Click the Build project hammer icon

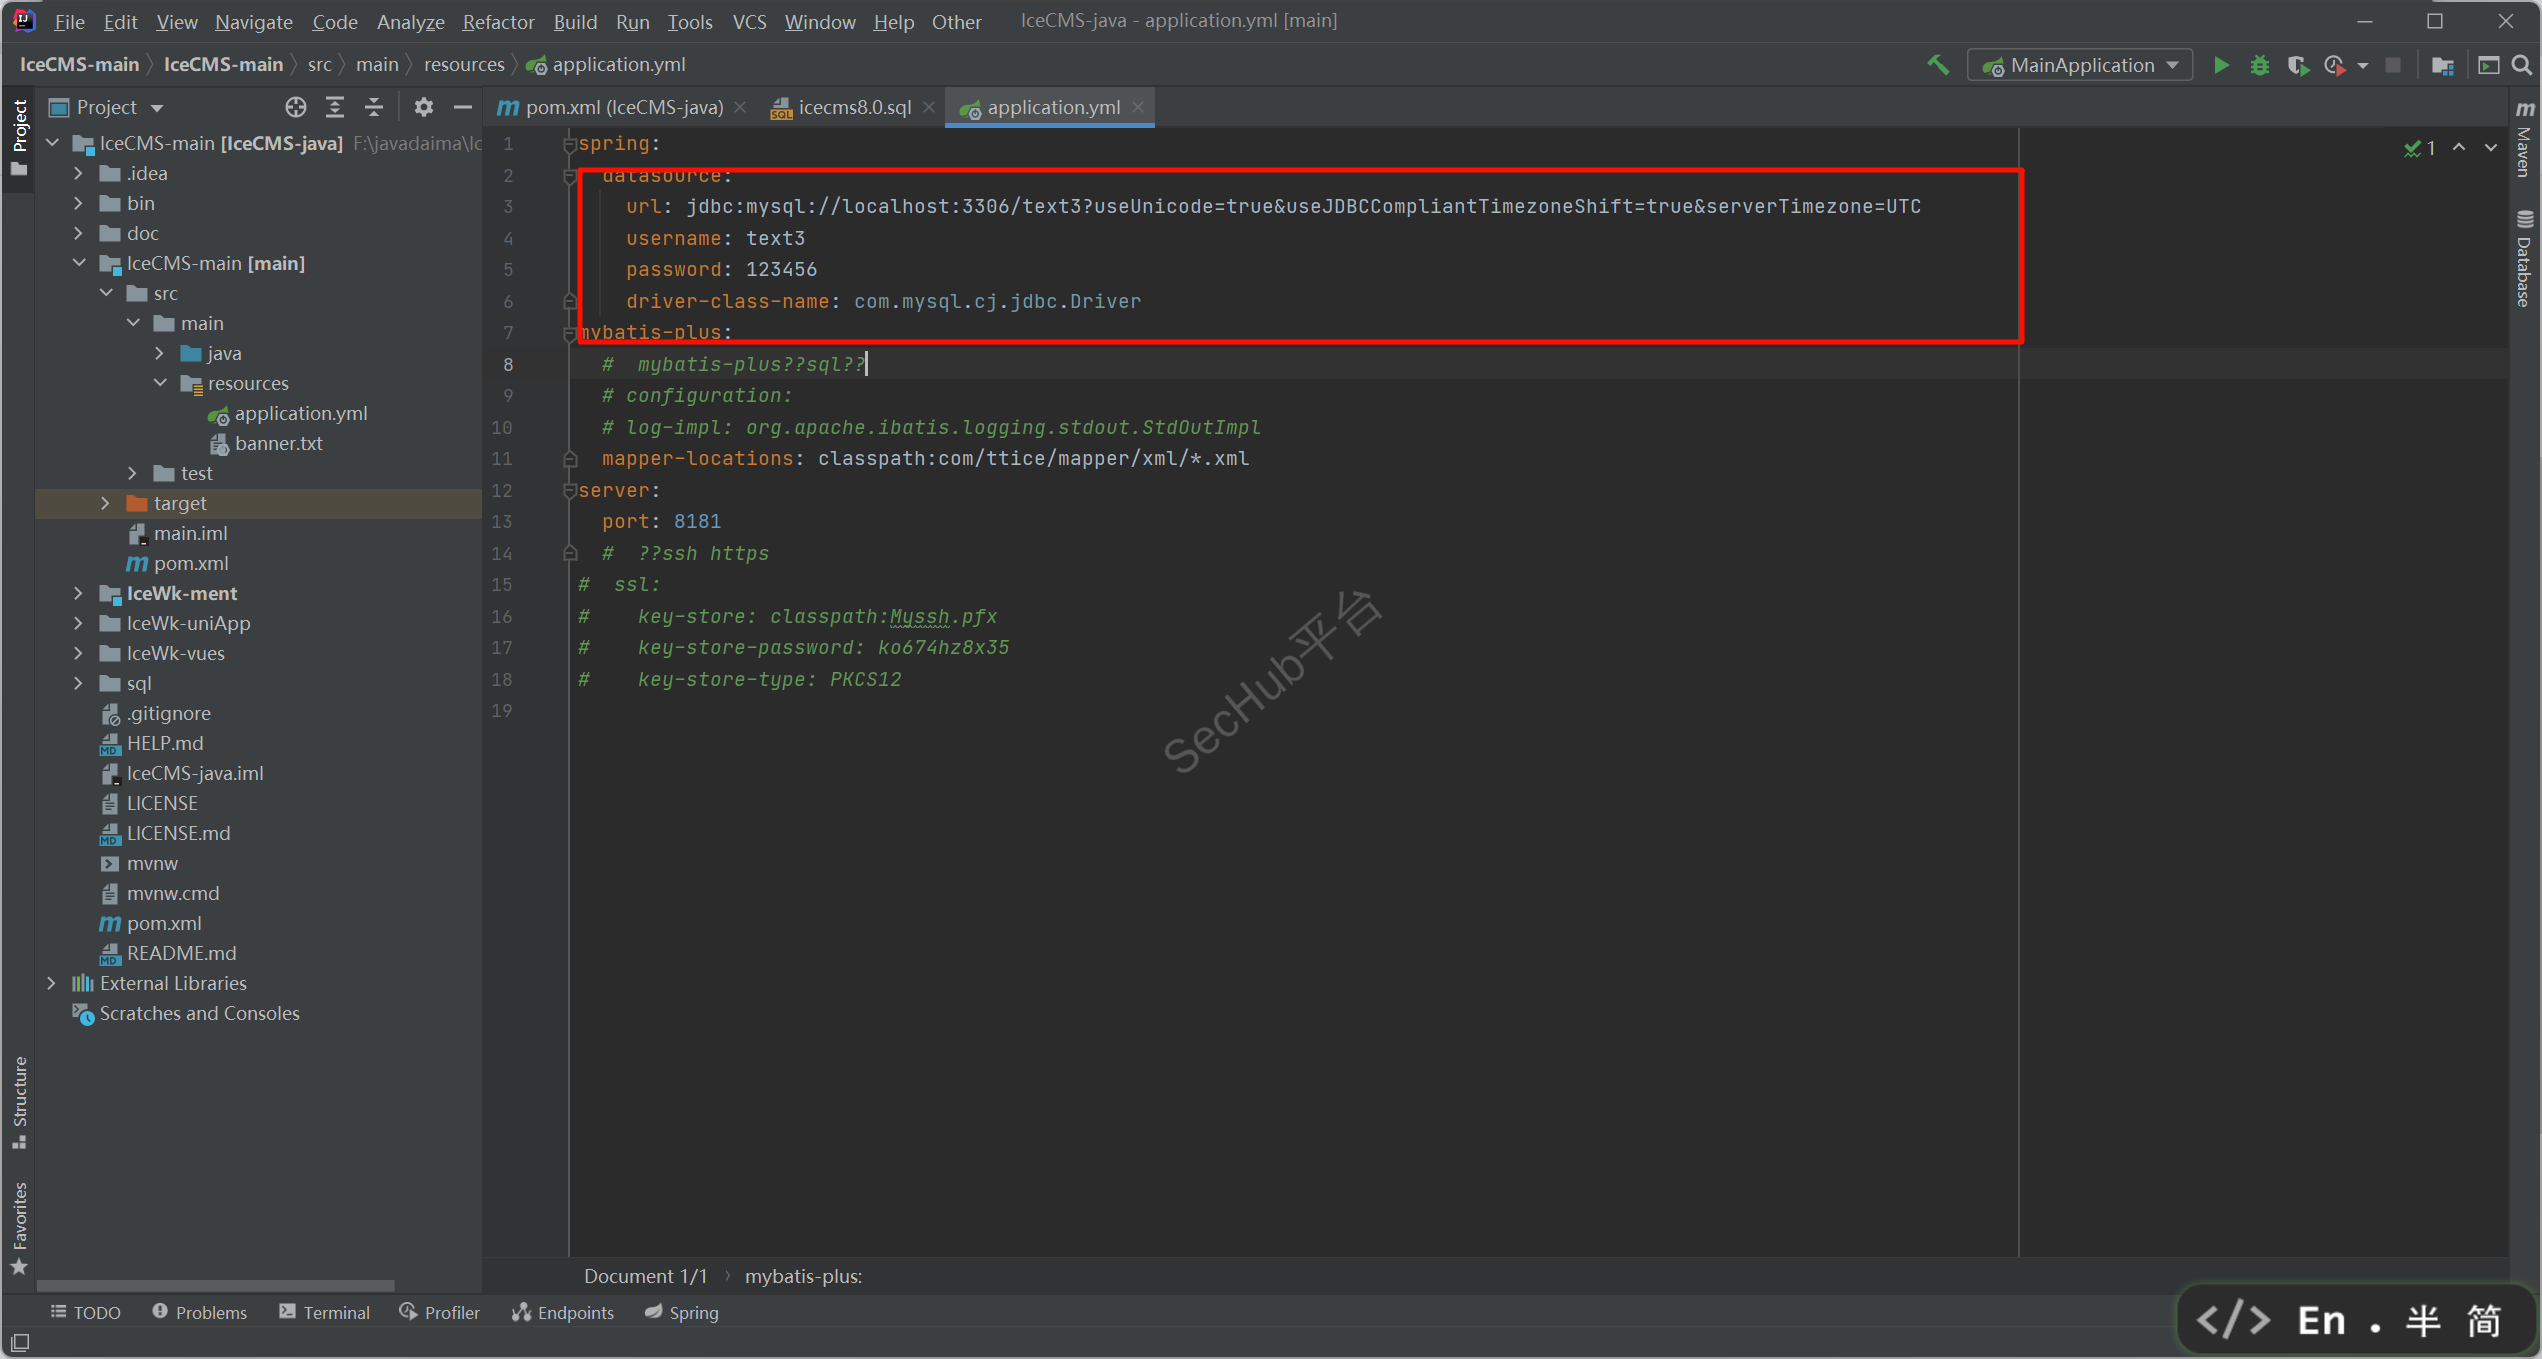1938,65
